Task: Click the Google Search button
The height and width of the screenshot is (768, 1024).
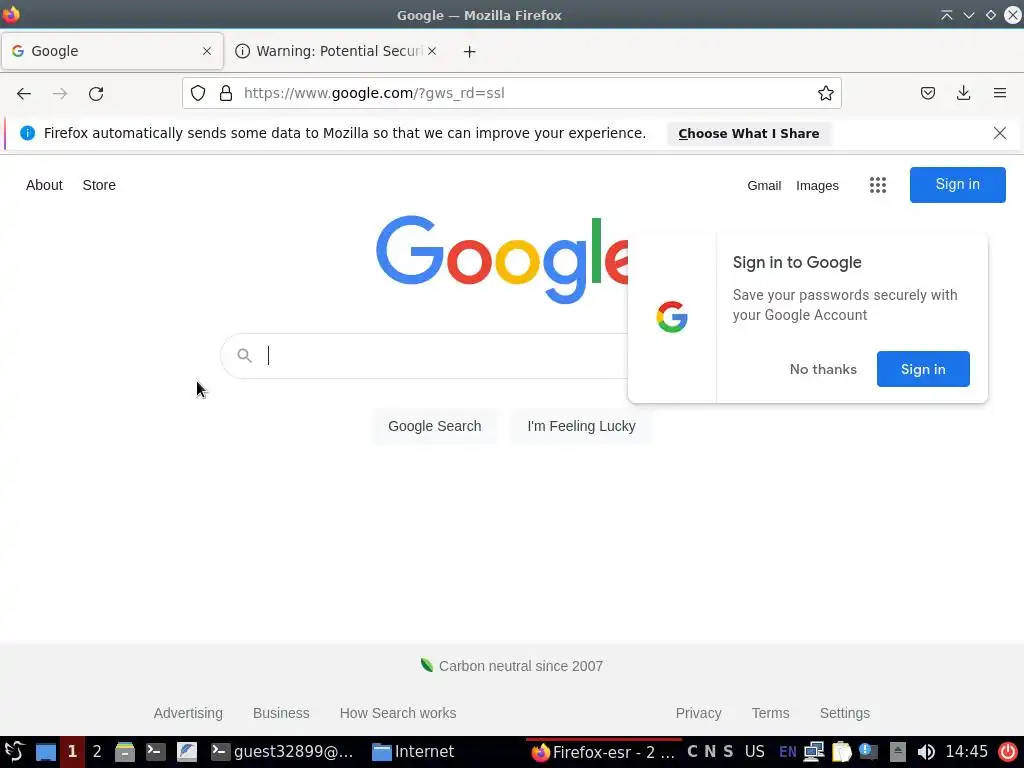Action: [434, 426]
